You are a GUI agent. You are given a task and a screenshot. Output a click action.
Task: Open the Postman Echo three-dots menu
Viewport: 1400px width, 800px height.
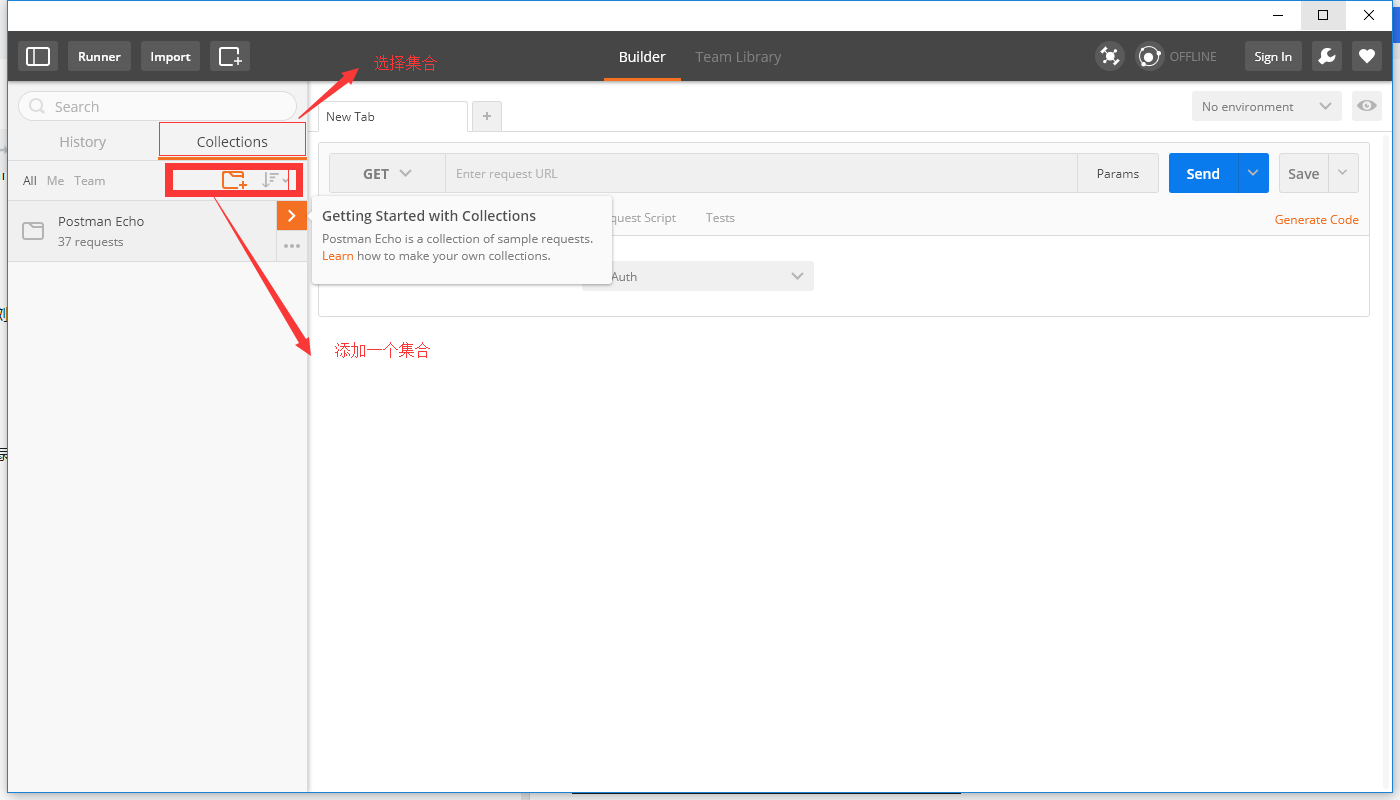click(292, 246)
